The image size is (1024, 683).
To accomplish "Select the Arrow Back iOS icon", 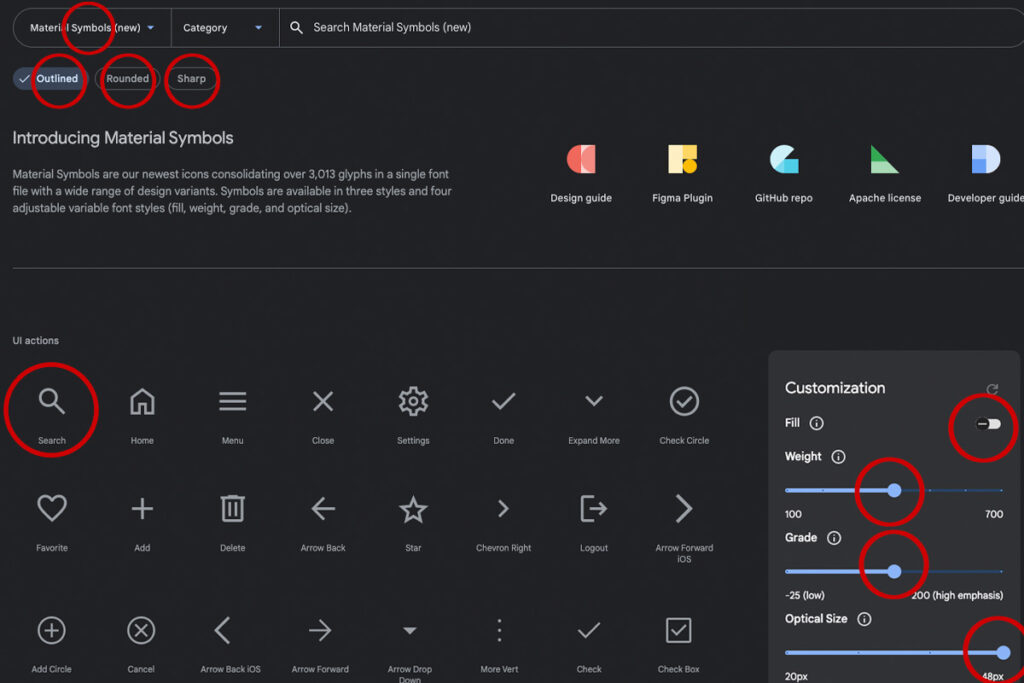I will point(222,630).
